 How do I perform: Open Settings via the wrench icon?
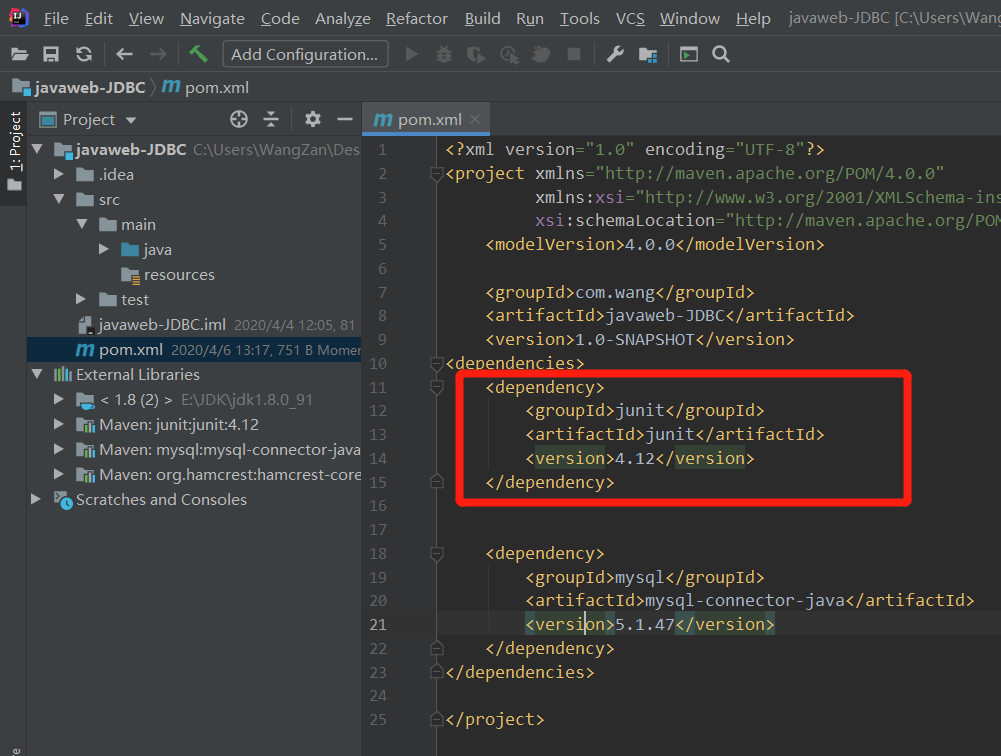coord(615,55)
